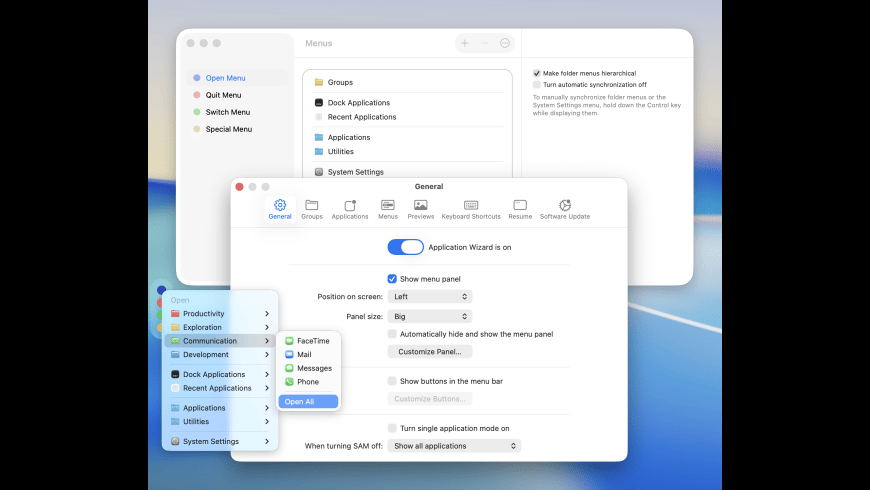Select Quit Menu in the sidebar
The image size is (870, 490).
pos(237,95)
